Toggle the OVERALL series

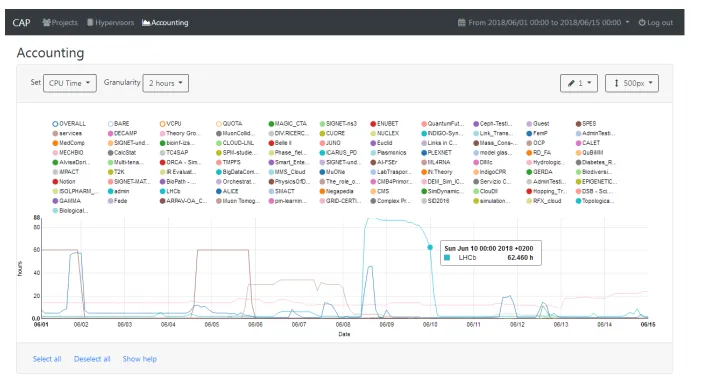coord(69,123)
